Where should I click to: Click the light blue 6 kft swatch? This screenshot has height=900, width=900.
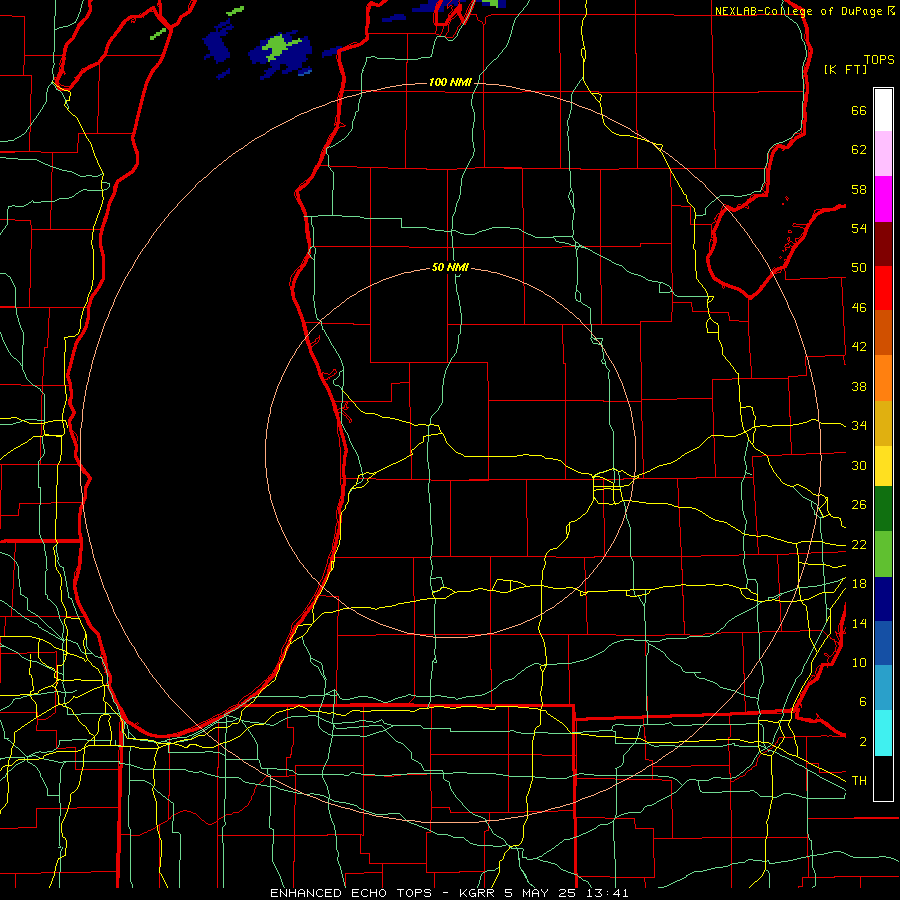[x=883, y=688]
